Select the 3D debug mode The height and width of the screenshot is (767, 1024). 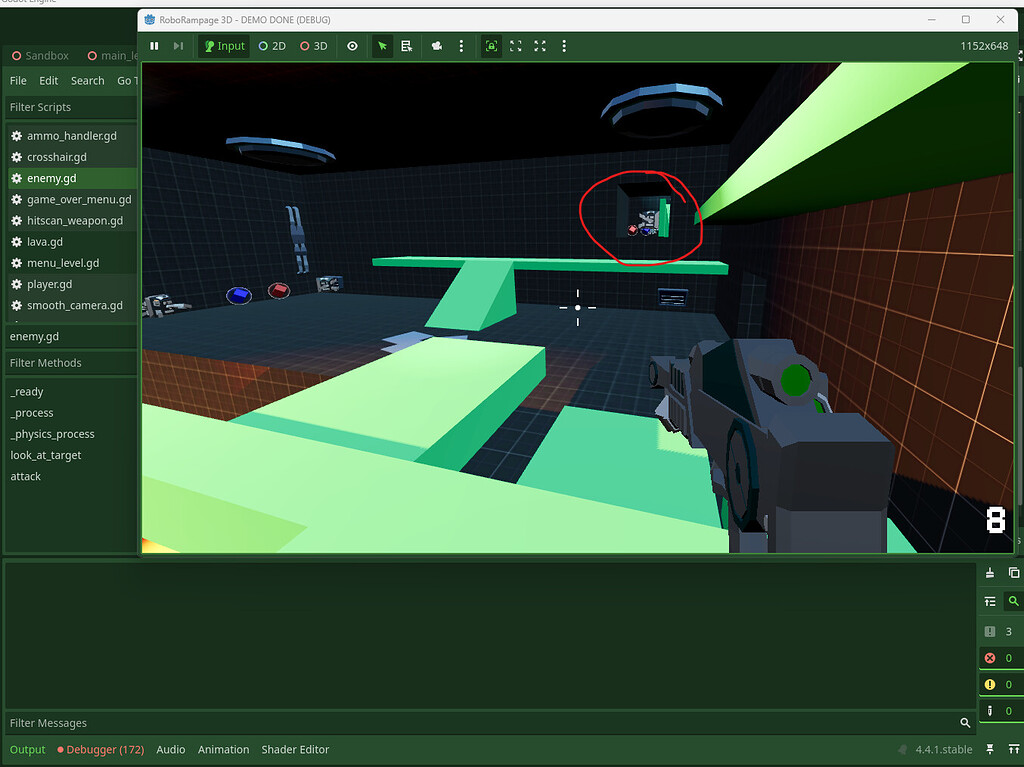coord(312,45)
